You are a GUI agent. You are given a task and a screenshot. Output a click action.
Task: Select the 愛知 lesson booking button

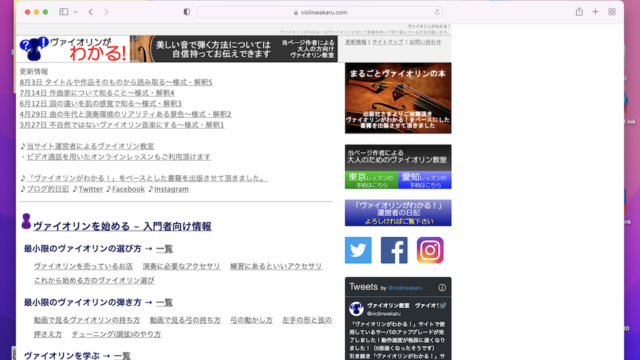pyautogui.click(x=425, y=180)
